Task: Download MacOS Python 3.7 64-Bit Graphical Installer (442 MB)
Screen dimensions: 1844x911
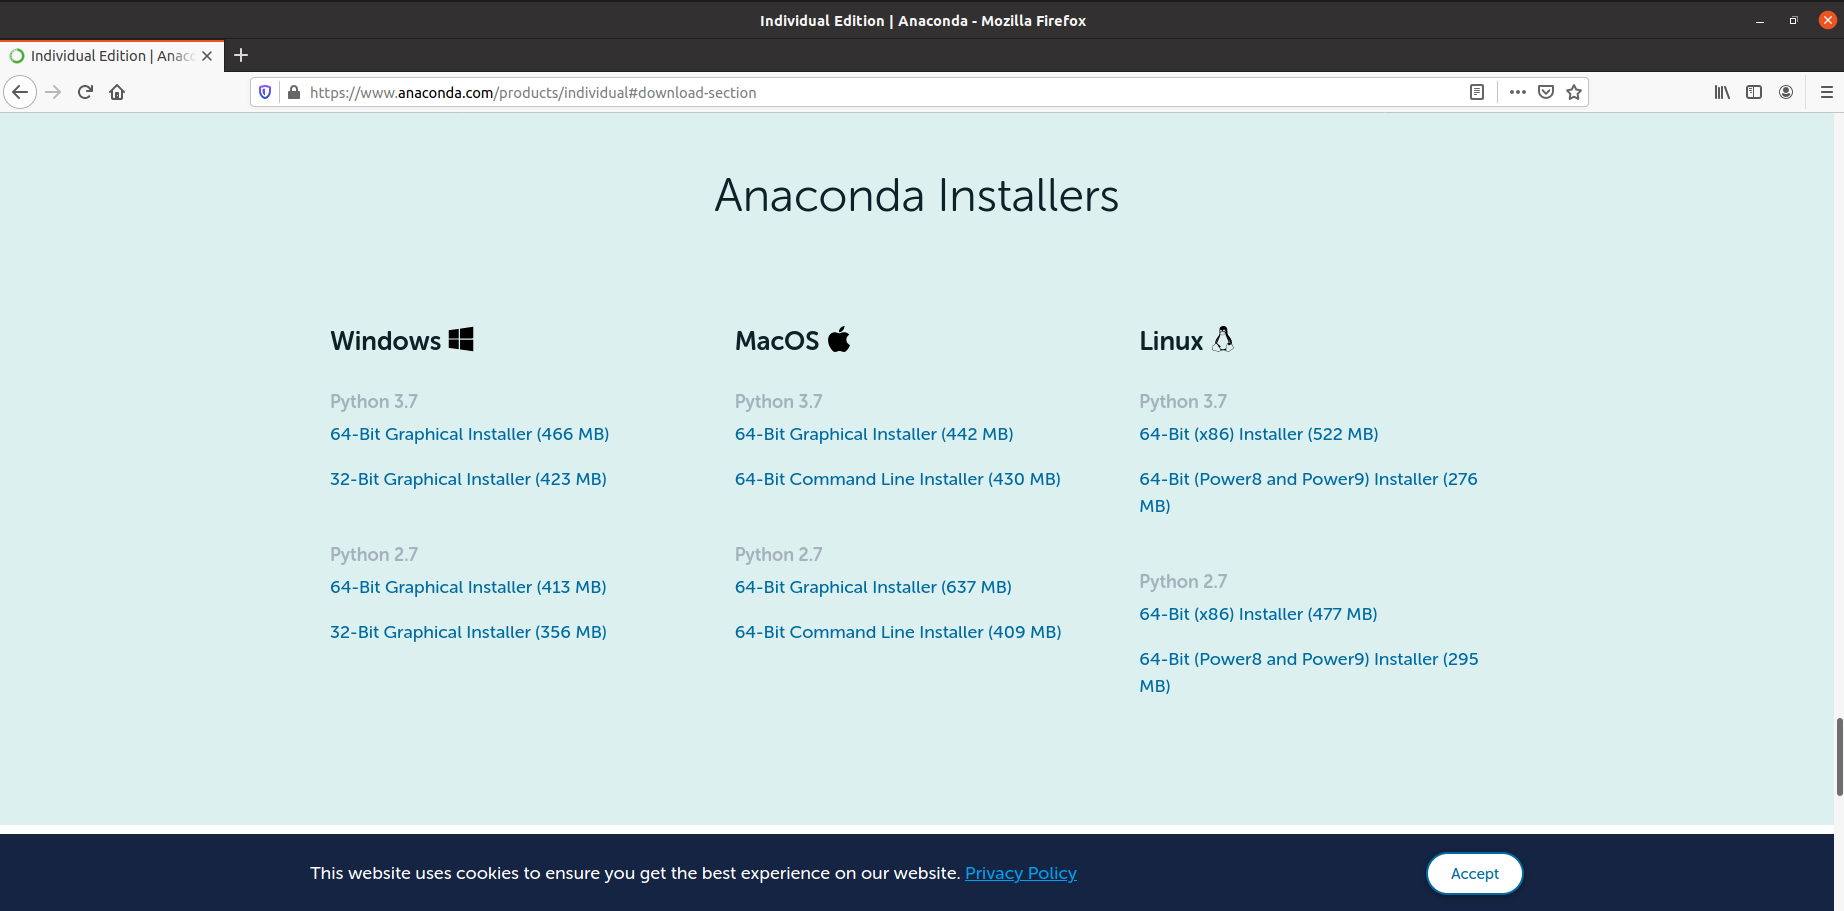Action: coord(874,434)
